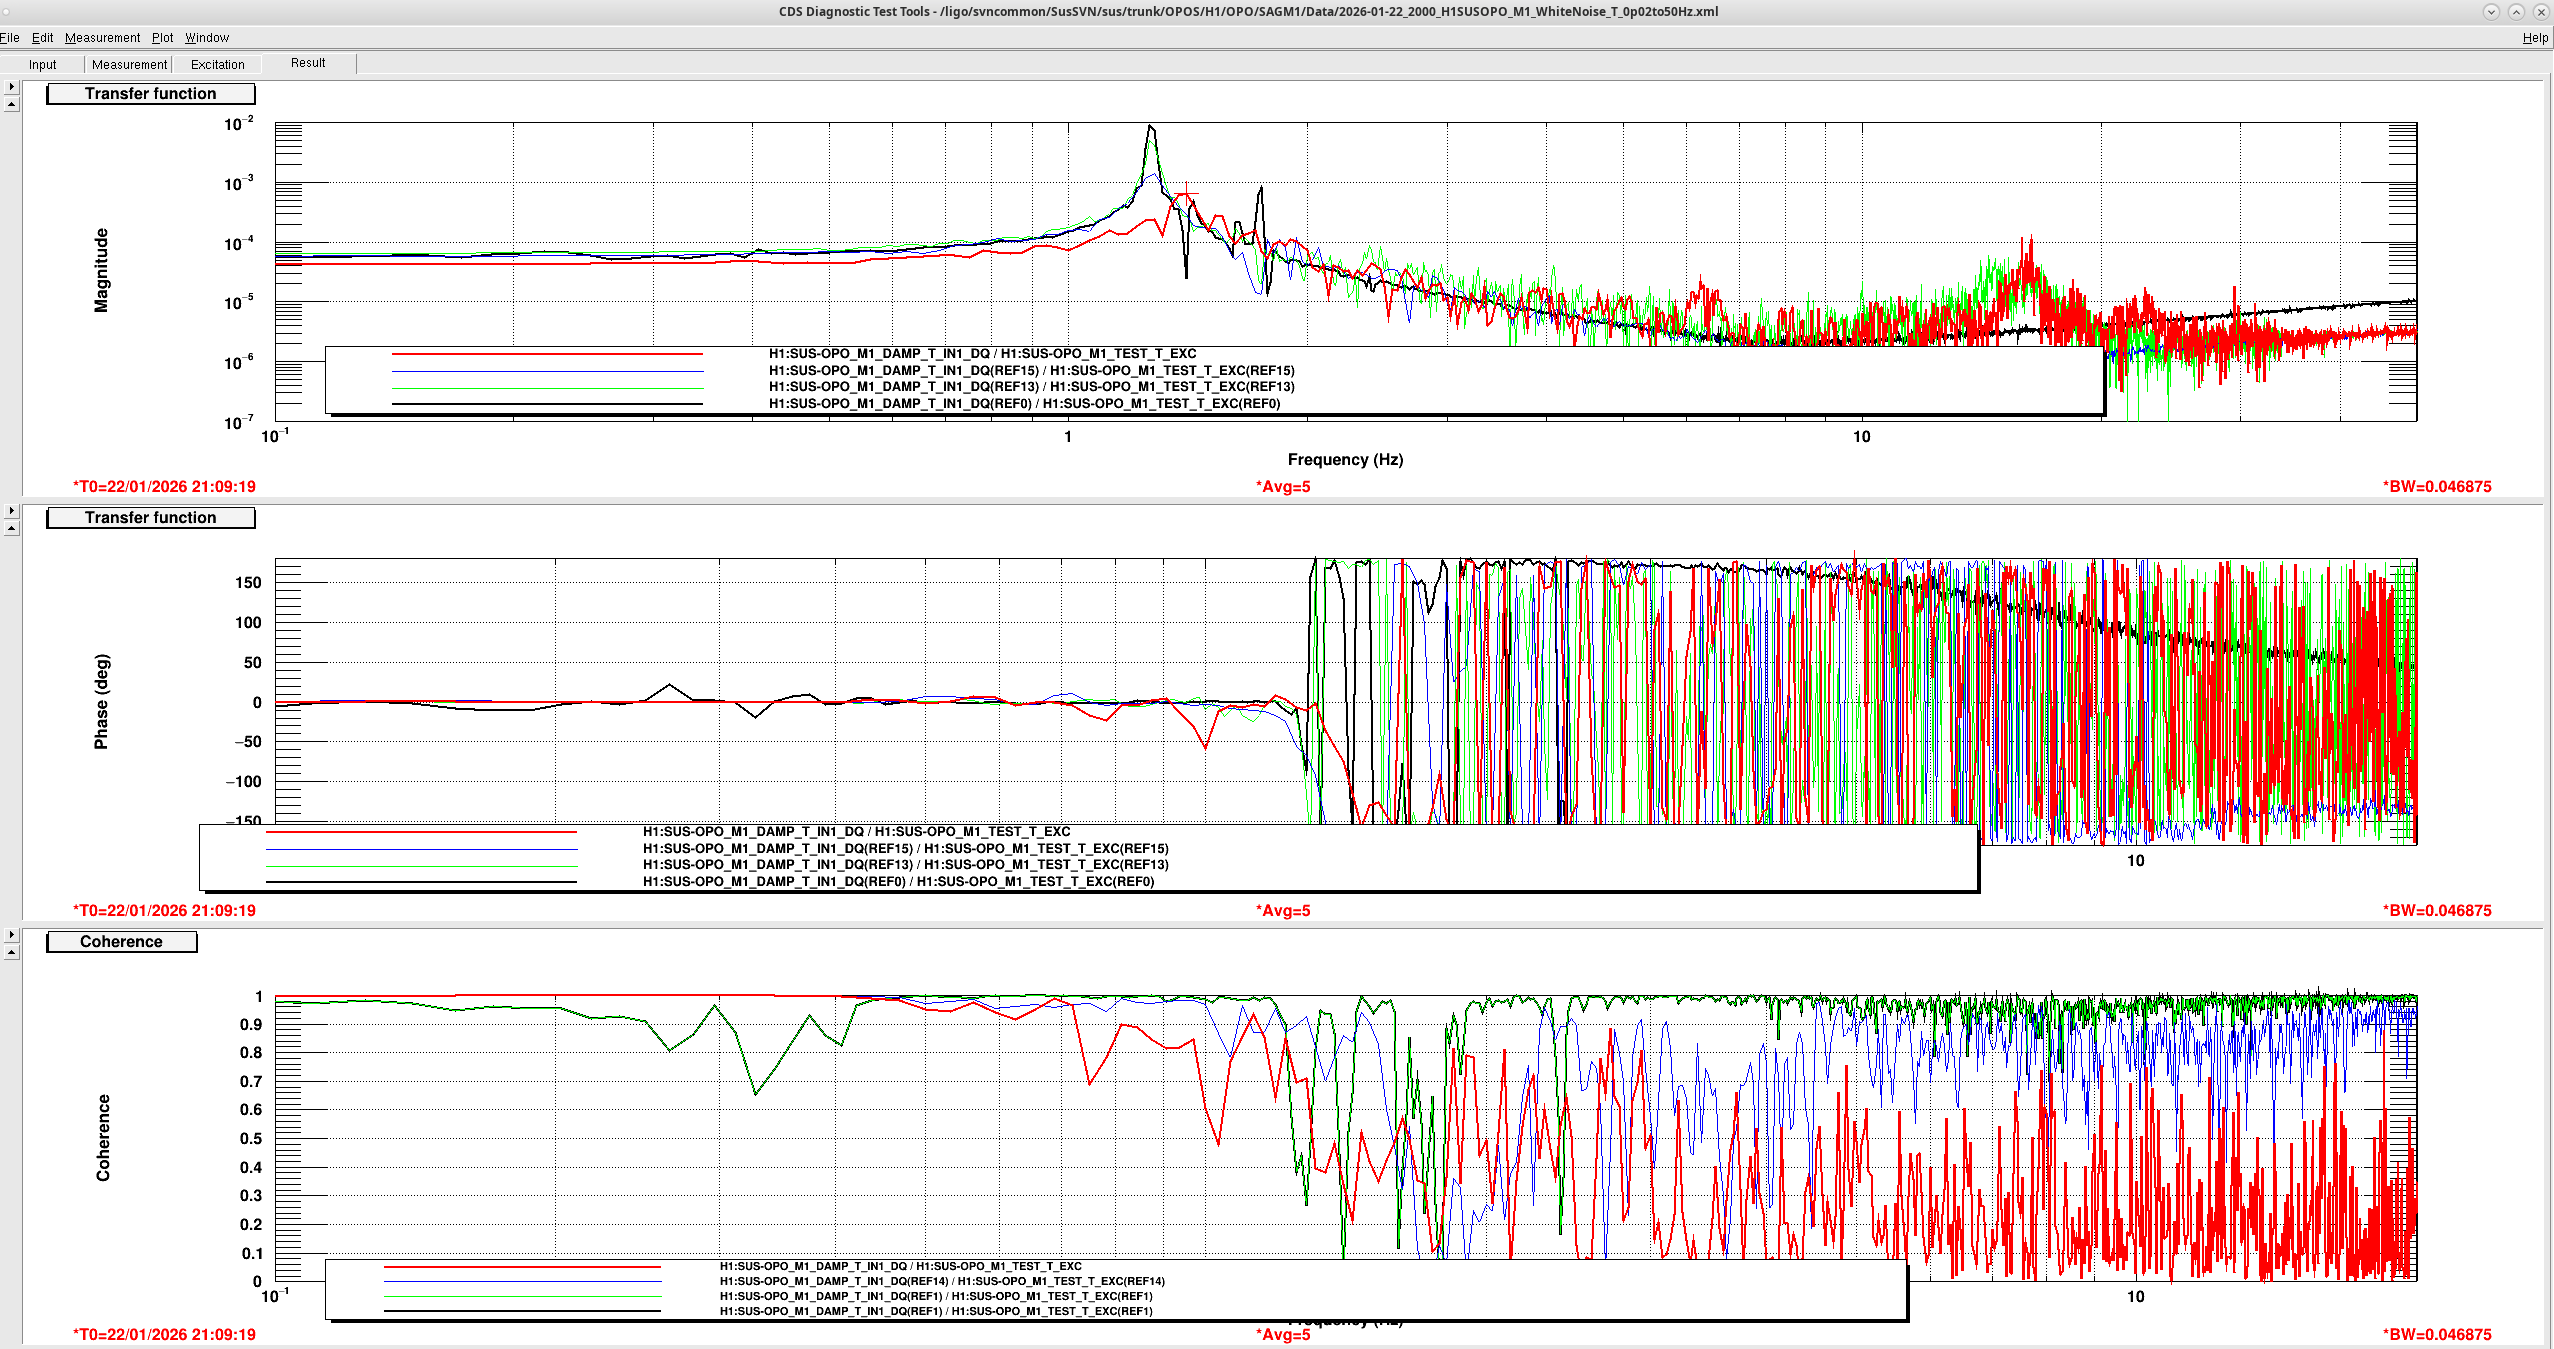Open the Plot menu
Viewport: 2554px width, 1349px height.
click(x=162, y=38)
